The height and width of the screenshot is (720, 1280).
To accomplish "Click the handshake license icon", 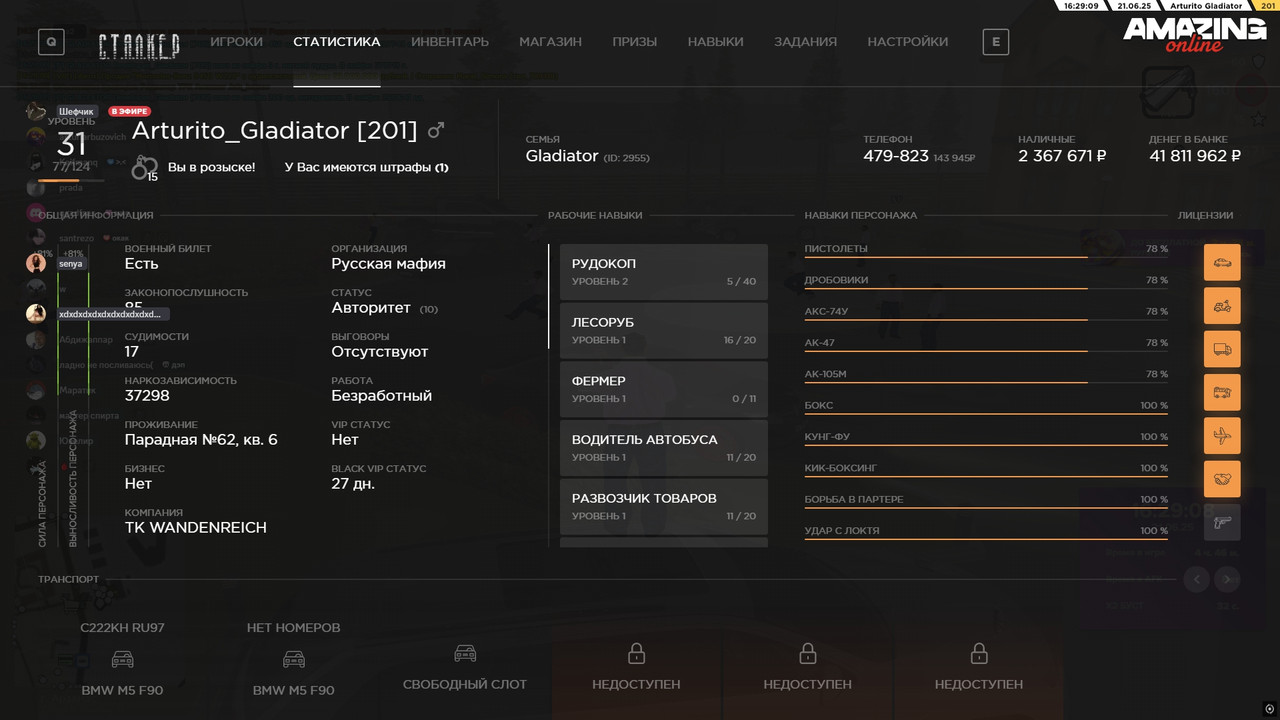I will (1222, 479).
